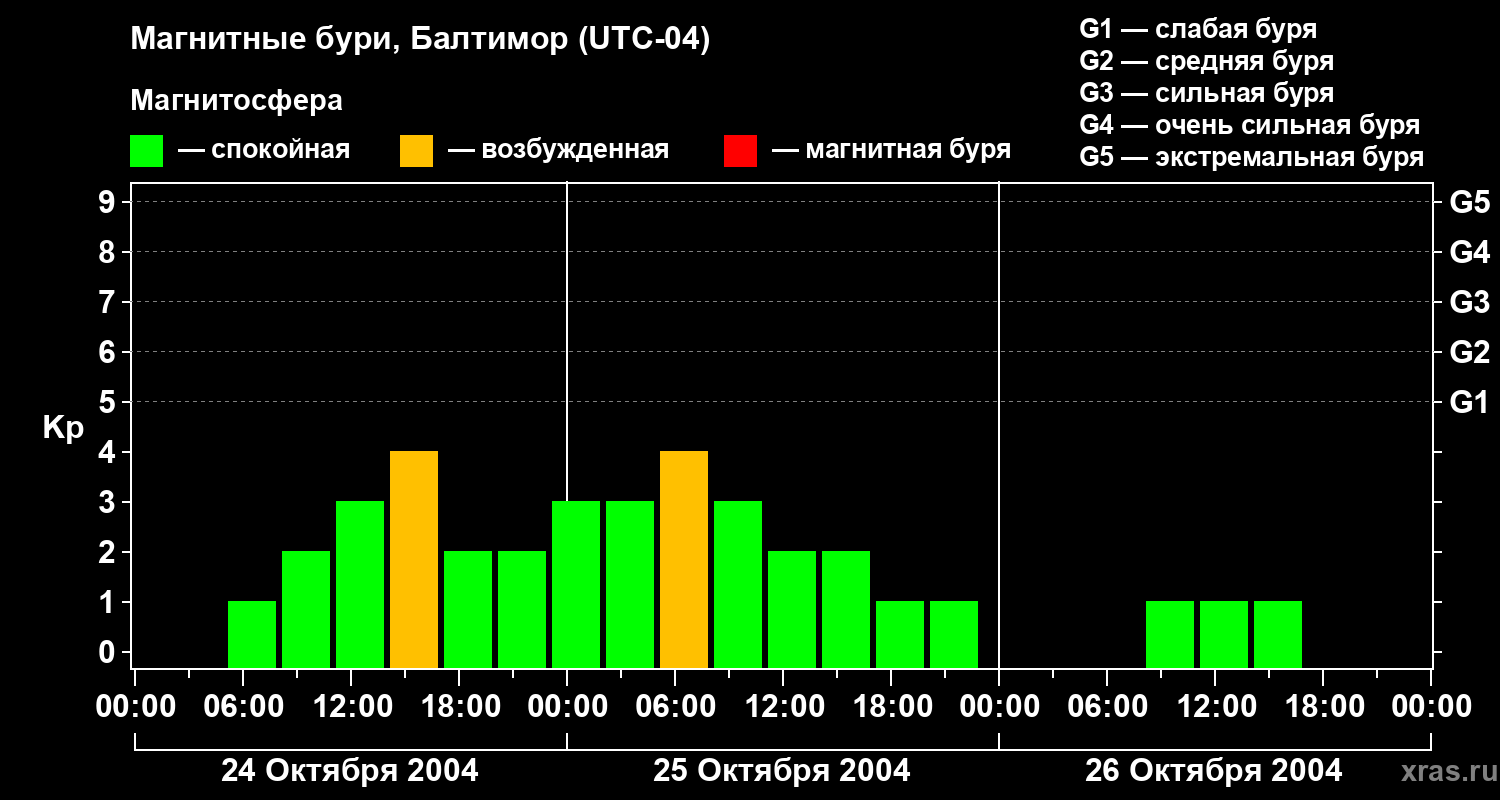1500x800 pixels.
Task: Click the 06:00 tick label for 25 October
Action: tap(675, 707)
